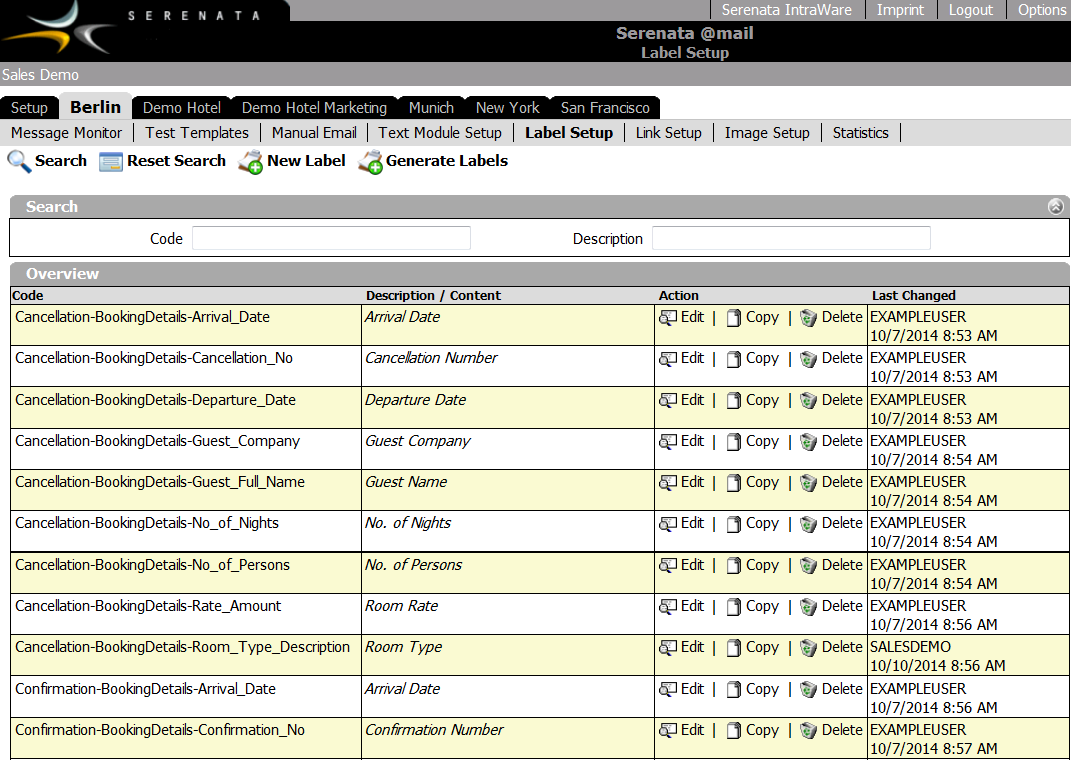1071x760 pixels.
Task: Open Link Setup submenu
Action: (x=669, y=133)
